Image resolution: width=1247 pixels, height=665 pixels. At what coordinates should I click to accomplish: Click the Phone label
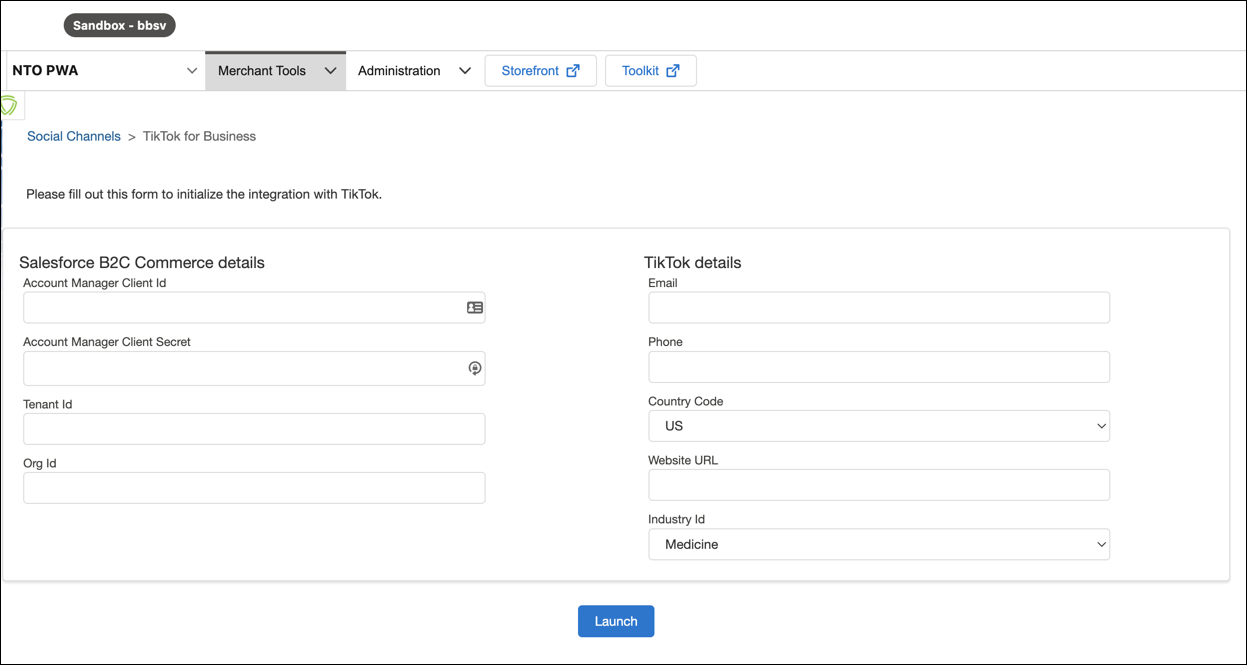point(666,342)
